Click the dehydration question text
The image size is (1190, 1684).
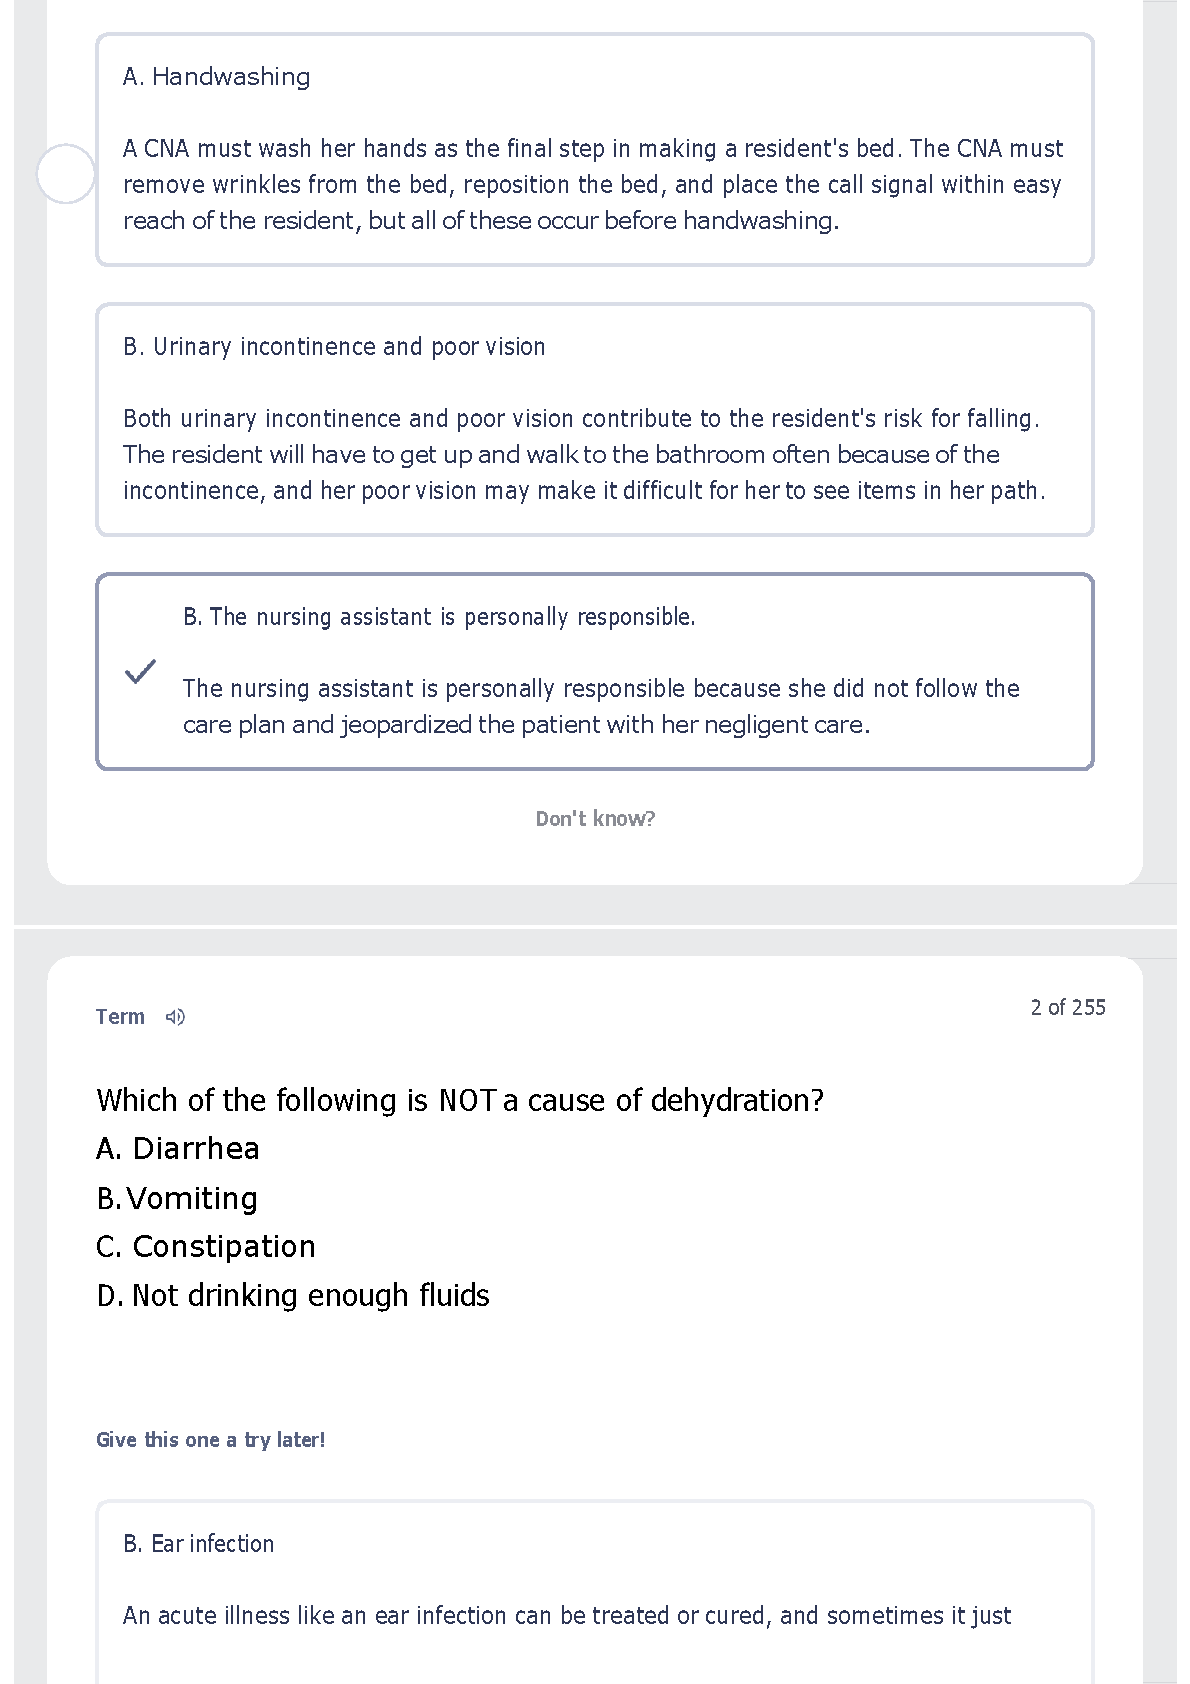point(460,1100)
